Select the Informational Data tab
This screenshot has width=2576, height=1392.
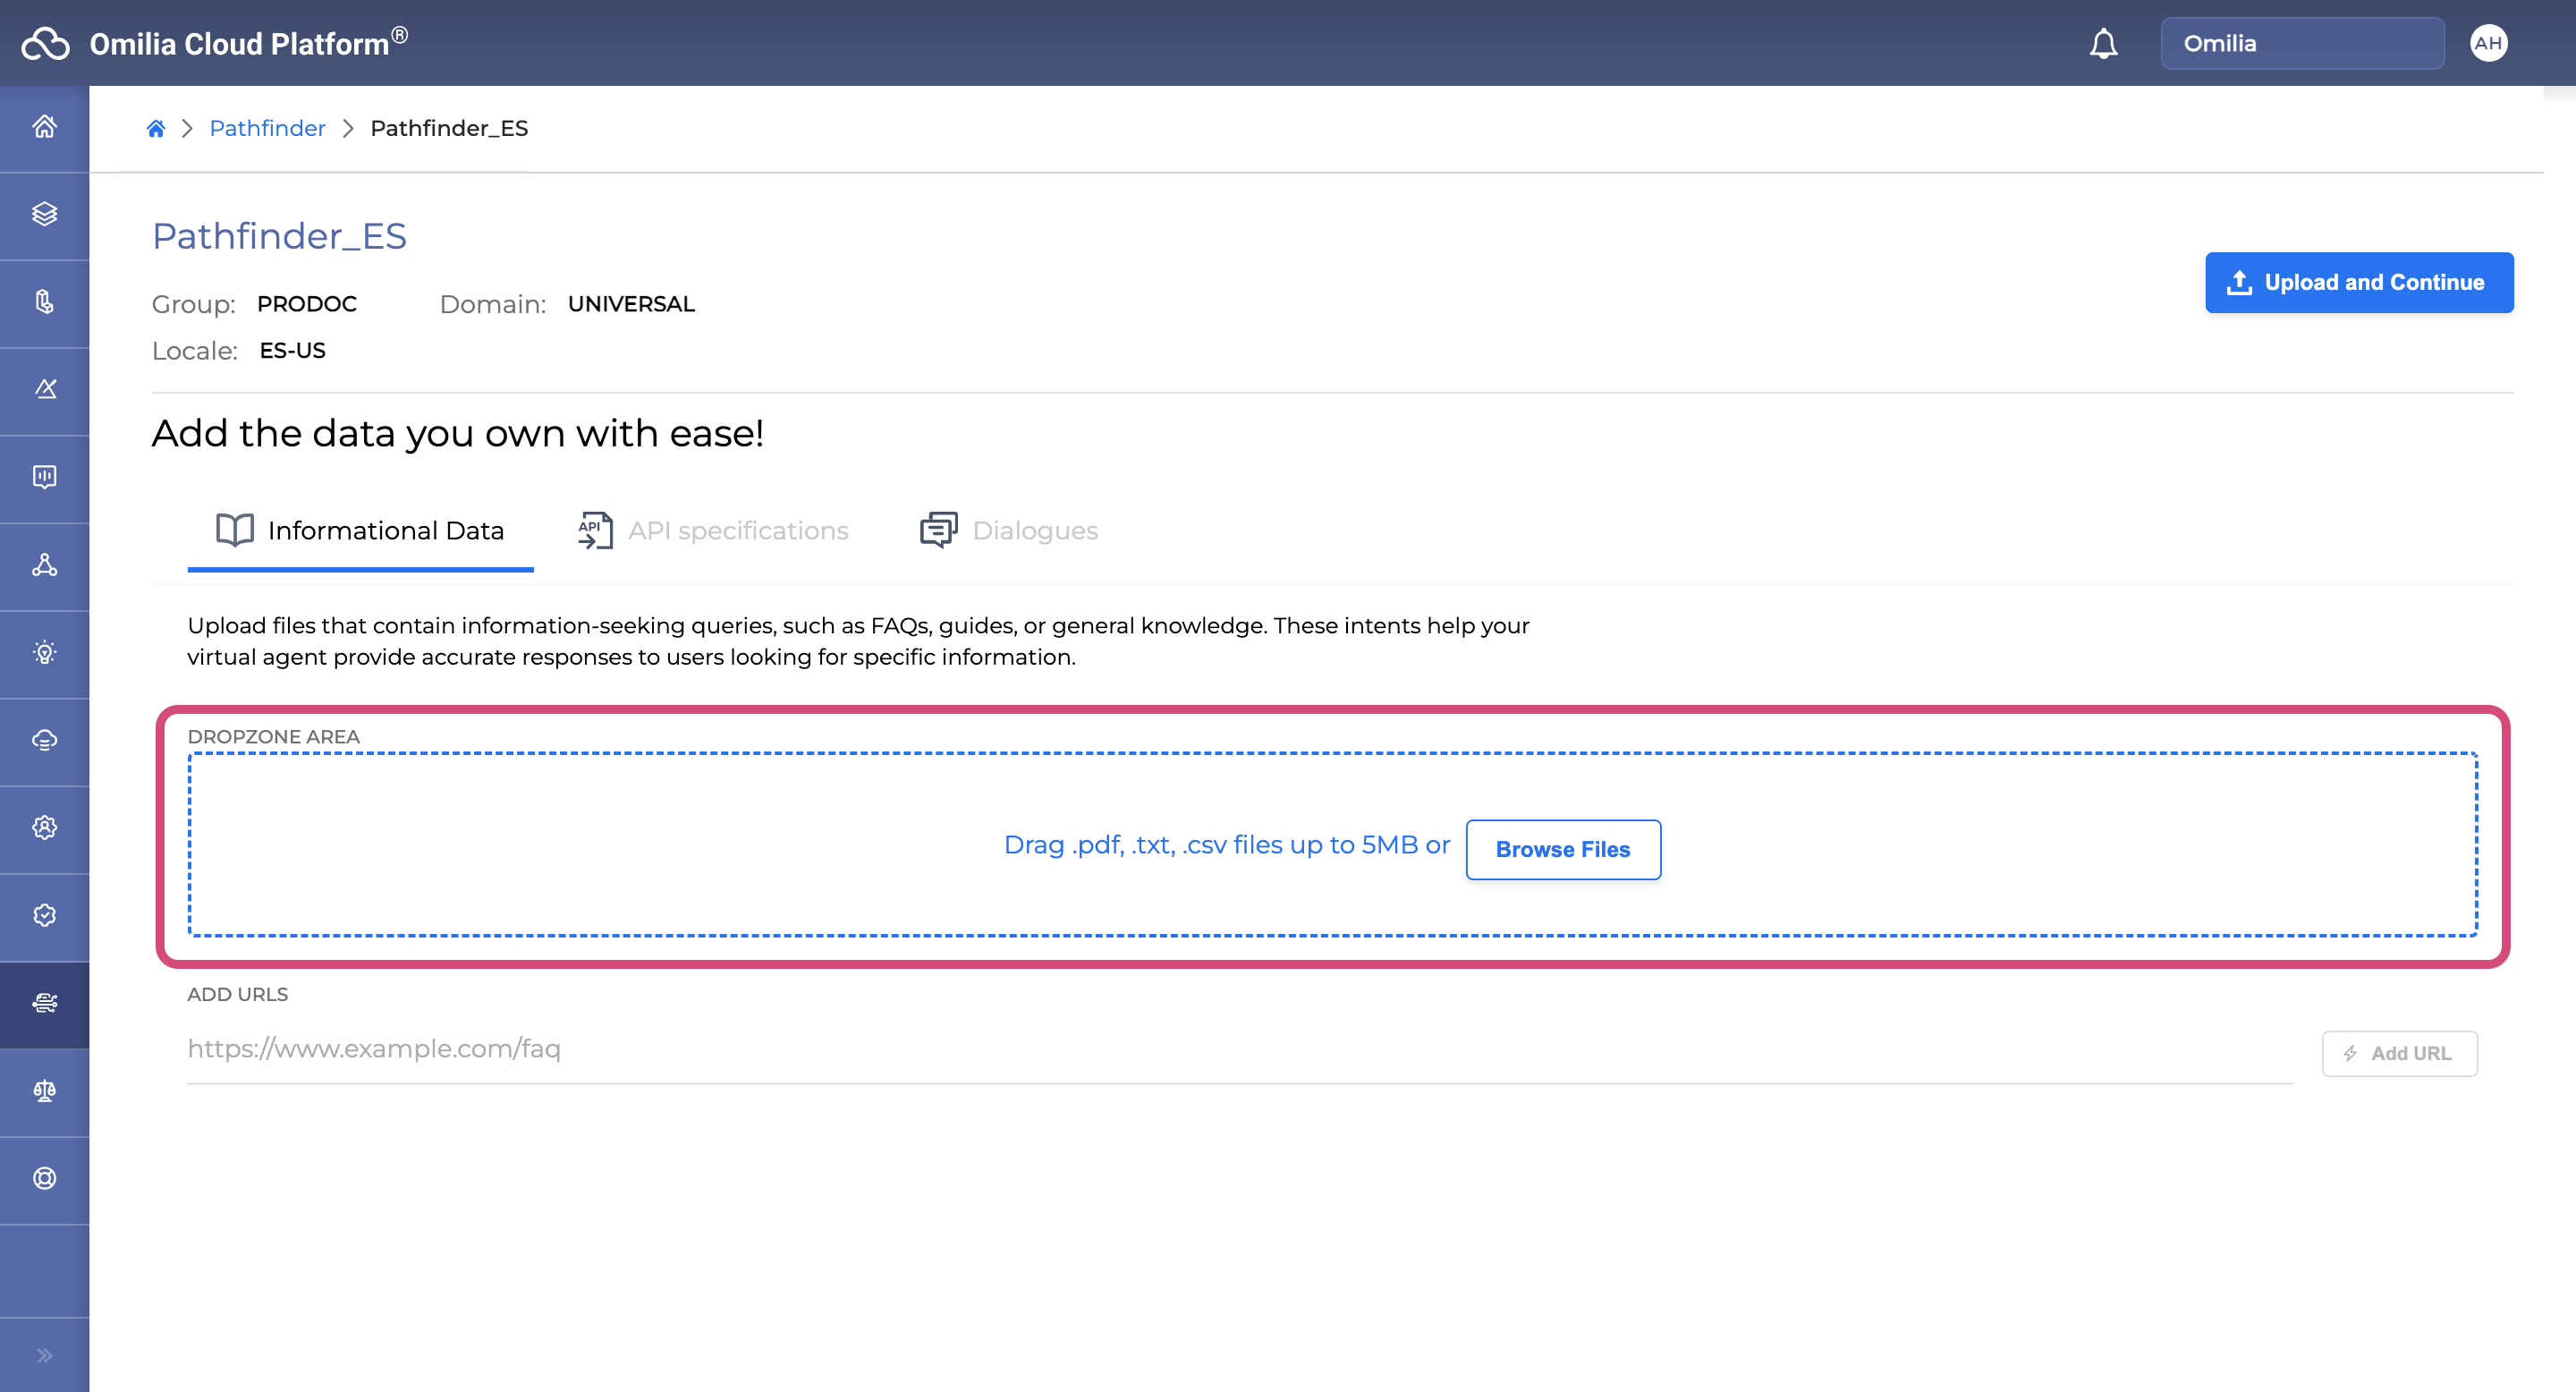click(360, 530)
